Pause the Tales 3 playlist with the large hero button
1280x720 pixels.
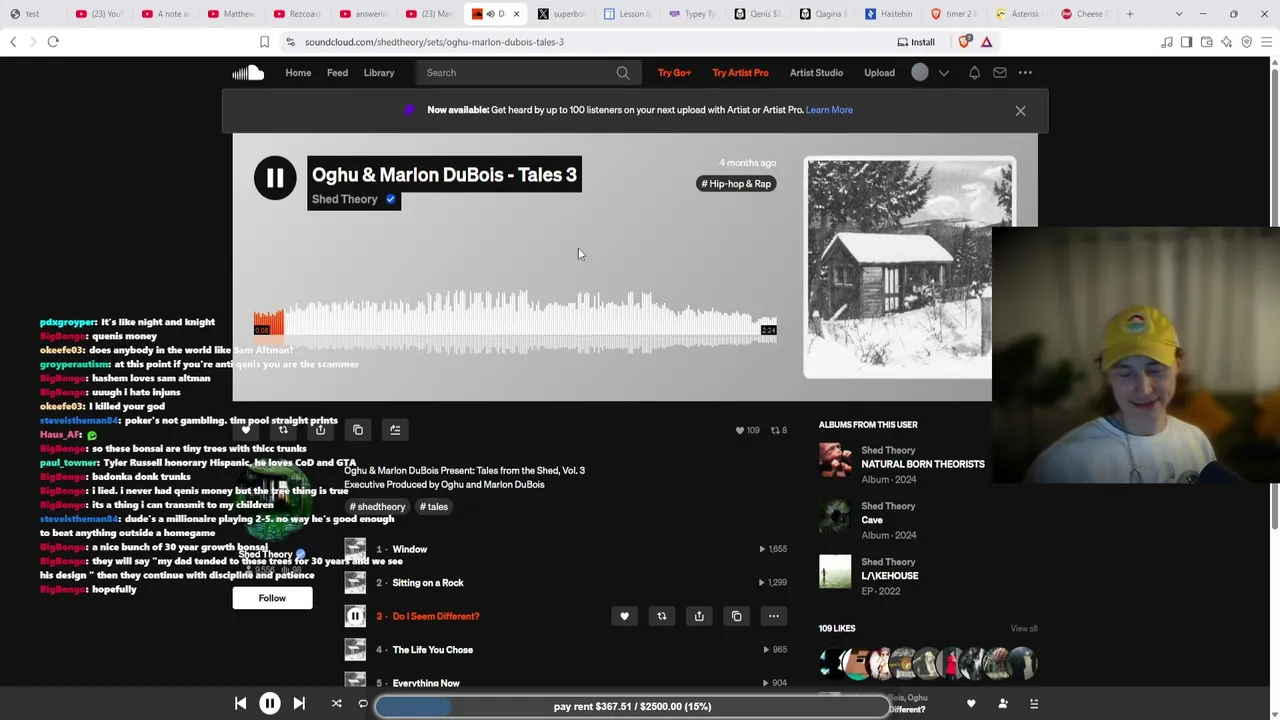point(275,178)
